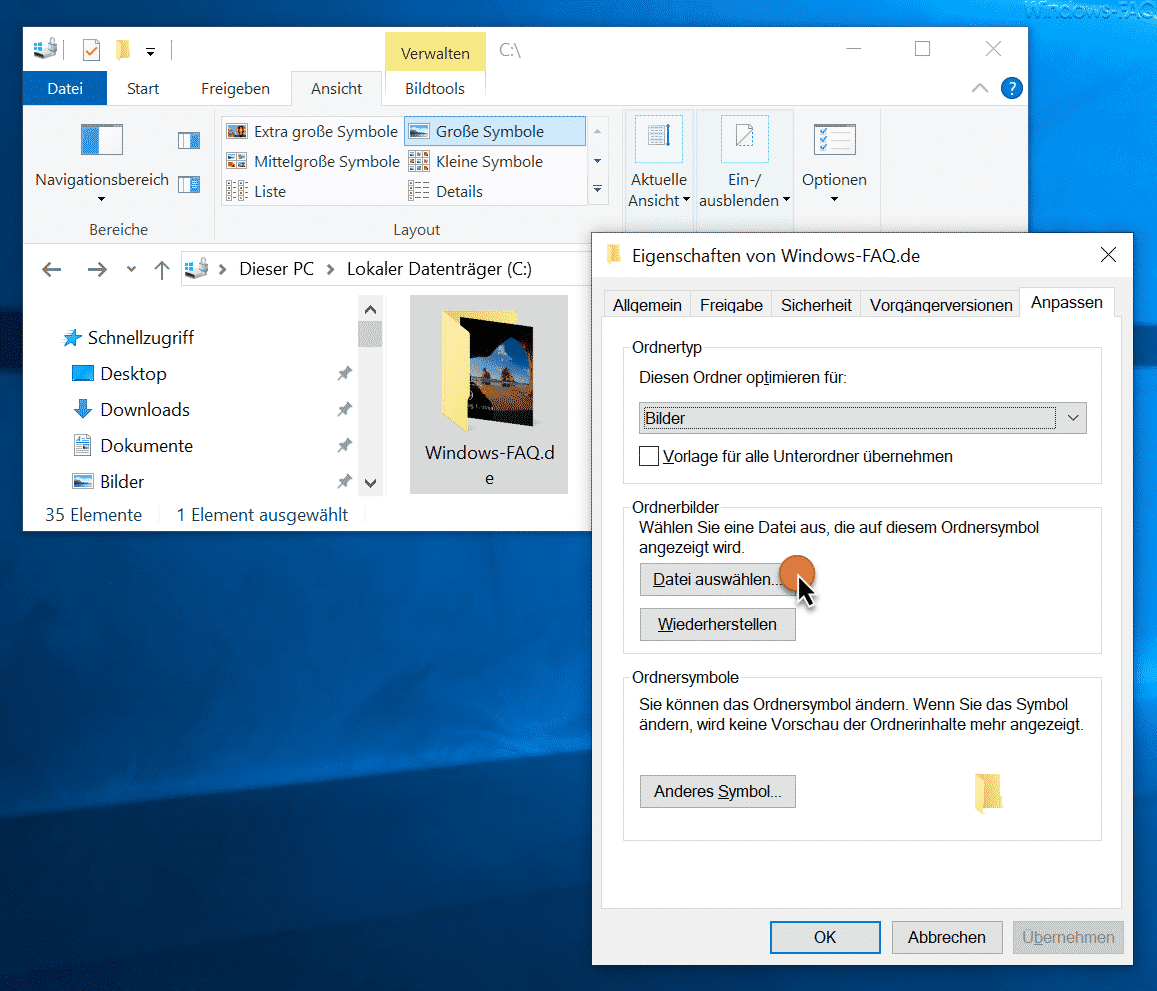Click the back navigation arrow
The image size is (1157, 991).
pyautogui.click(x=52, y=269)
